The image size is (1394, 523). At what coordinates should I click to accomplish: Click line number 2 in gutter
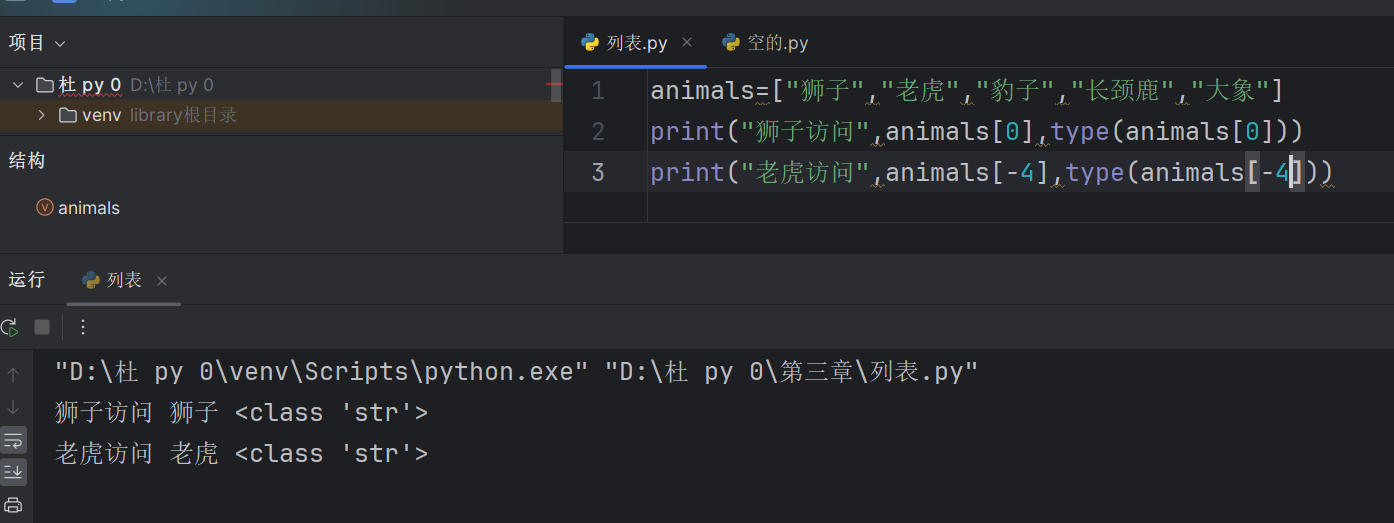pos(598,131)
